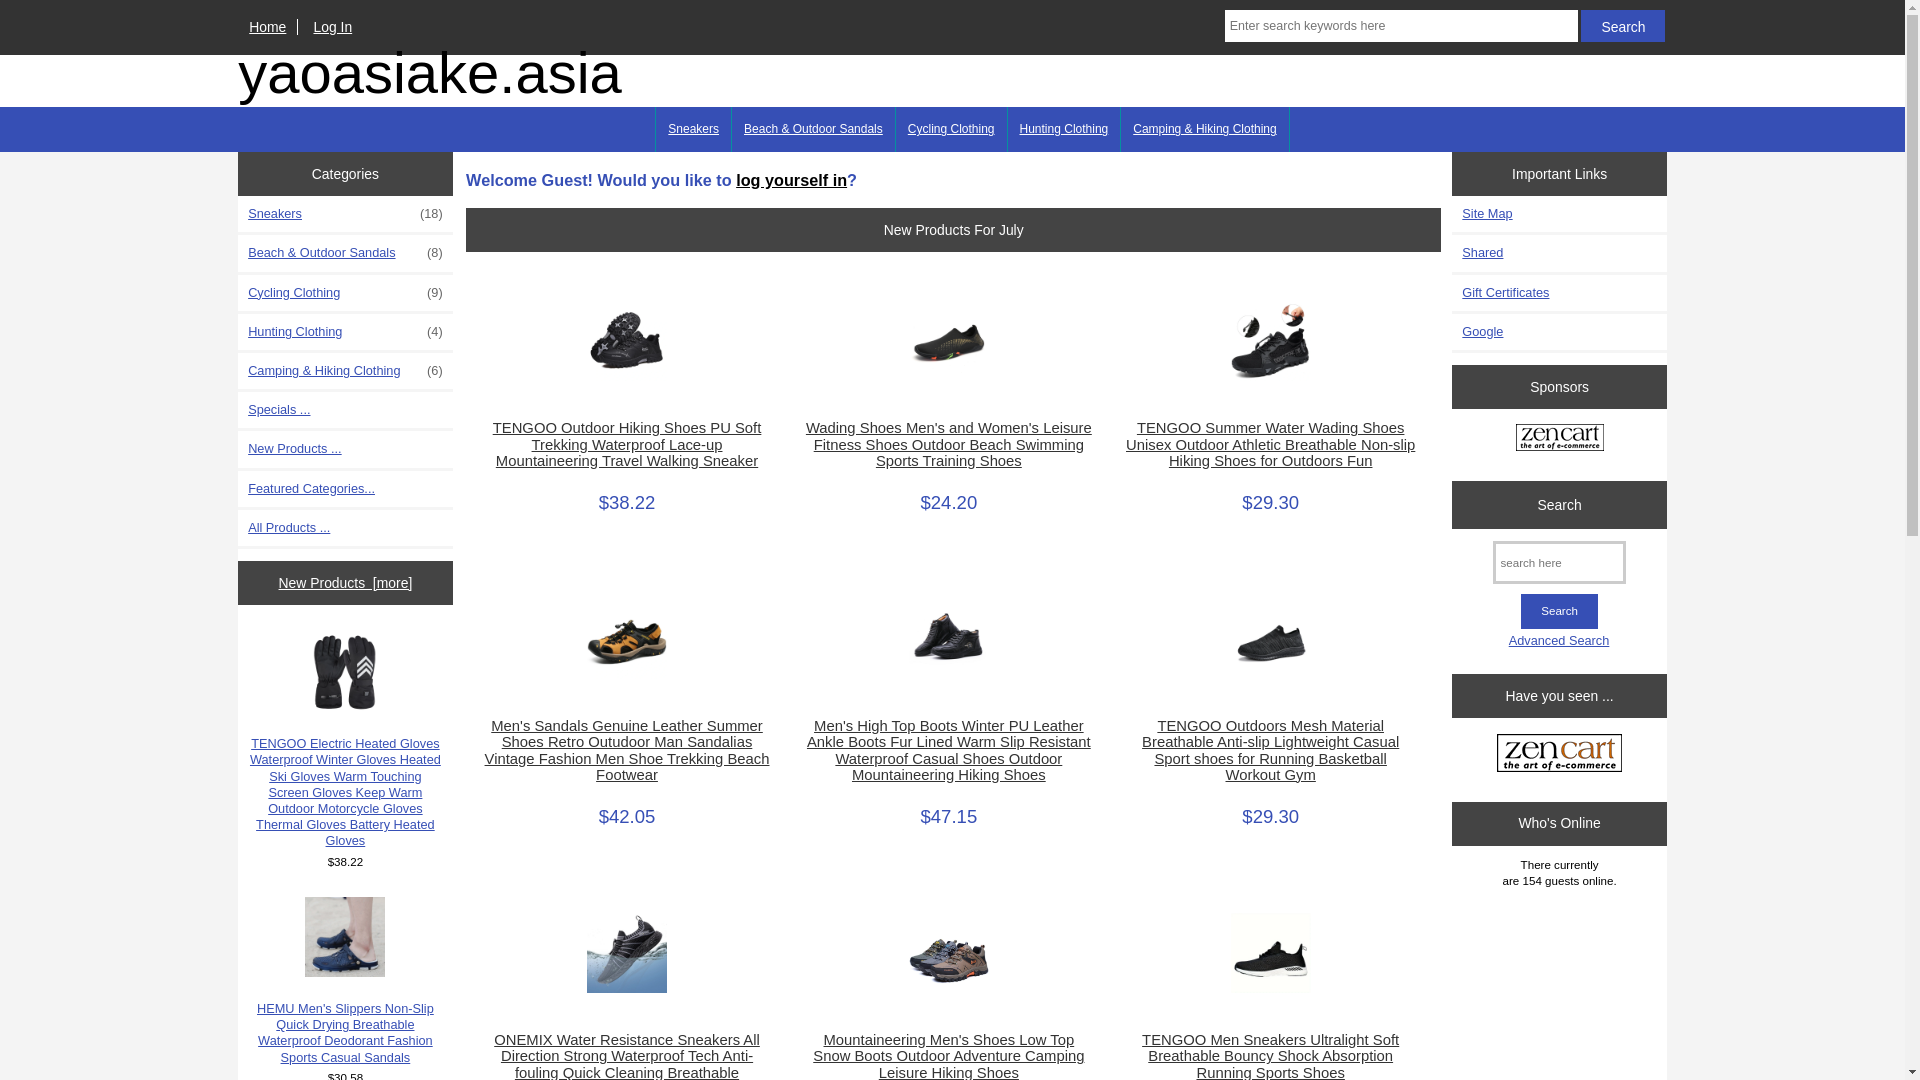Click the $42.05 sandals price
Image resolution: width=1920 pixels, height=1080 pixels.
pyautogui.click(x=627, y=817)
